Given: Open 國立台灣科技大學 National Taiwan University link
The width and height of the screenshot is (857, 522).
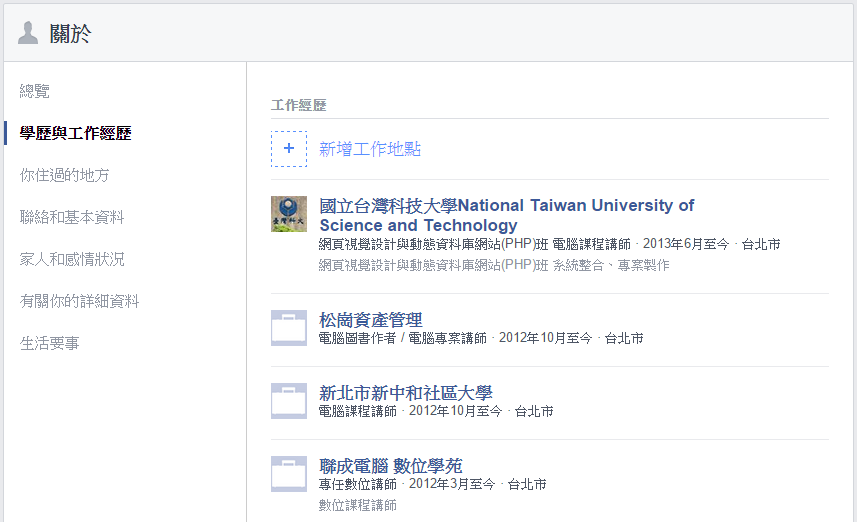Looking at the screenshot, I should tap(507, 215).
